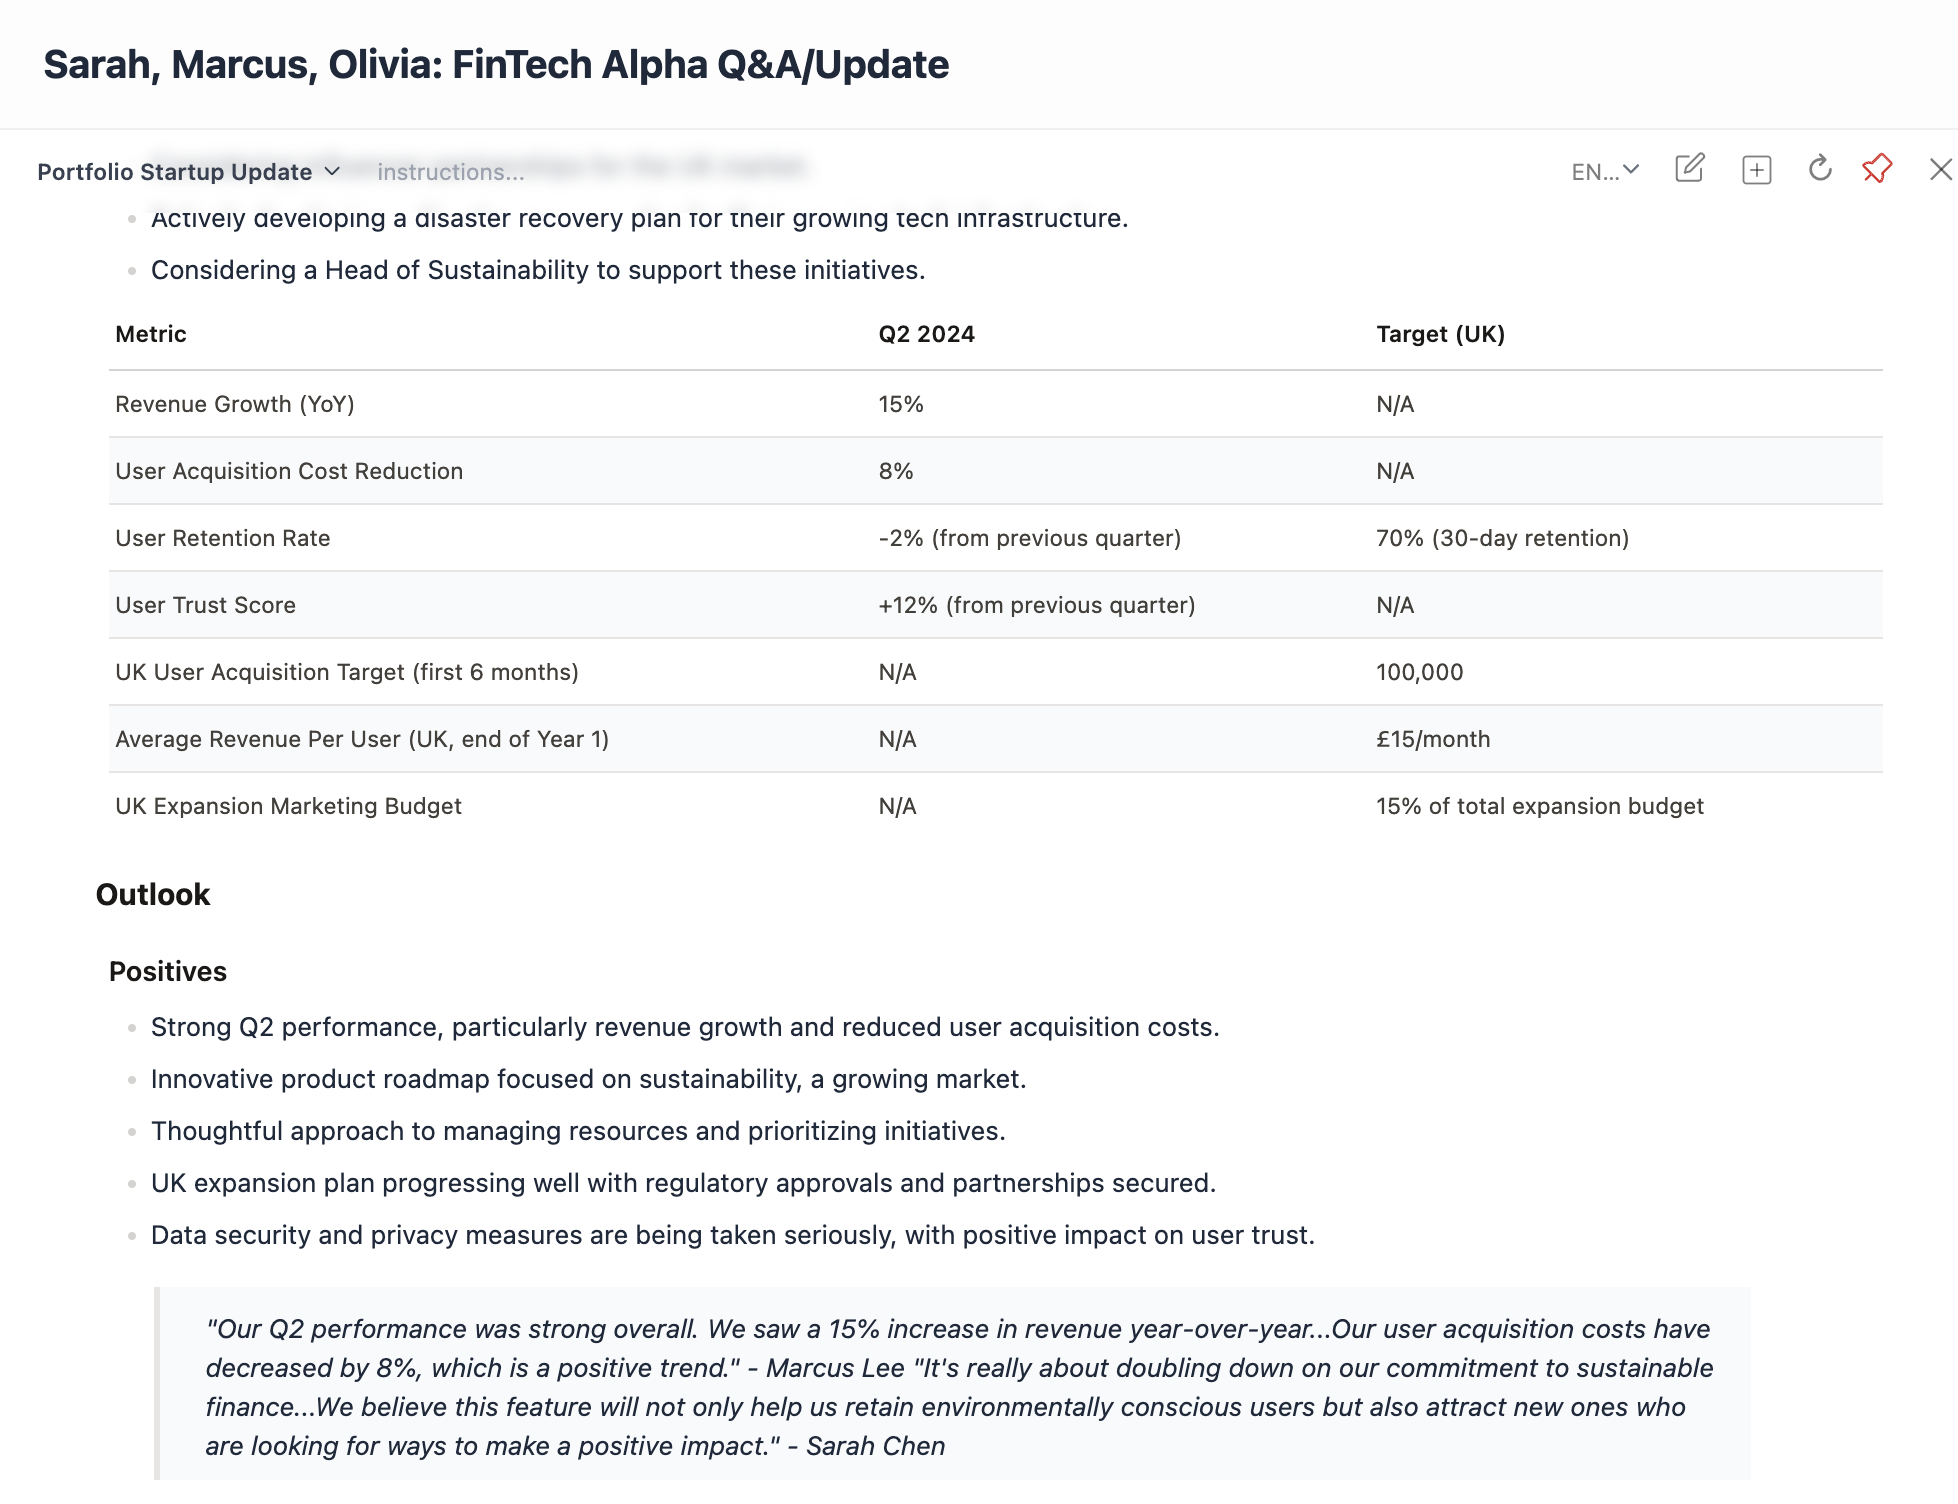Close the panel with the X icon
Viewport: 1958px width, 1504px height.
click(x=1940, y=170)
